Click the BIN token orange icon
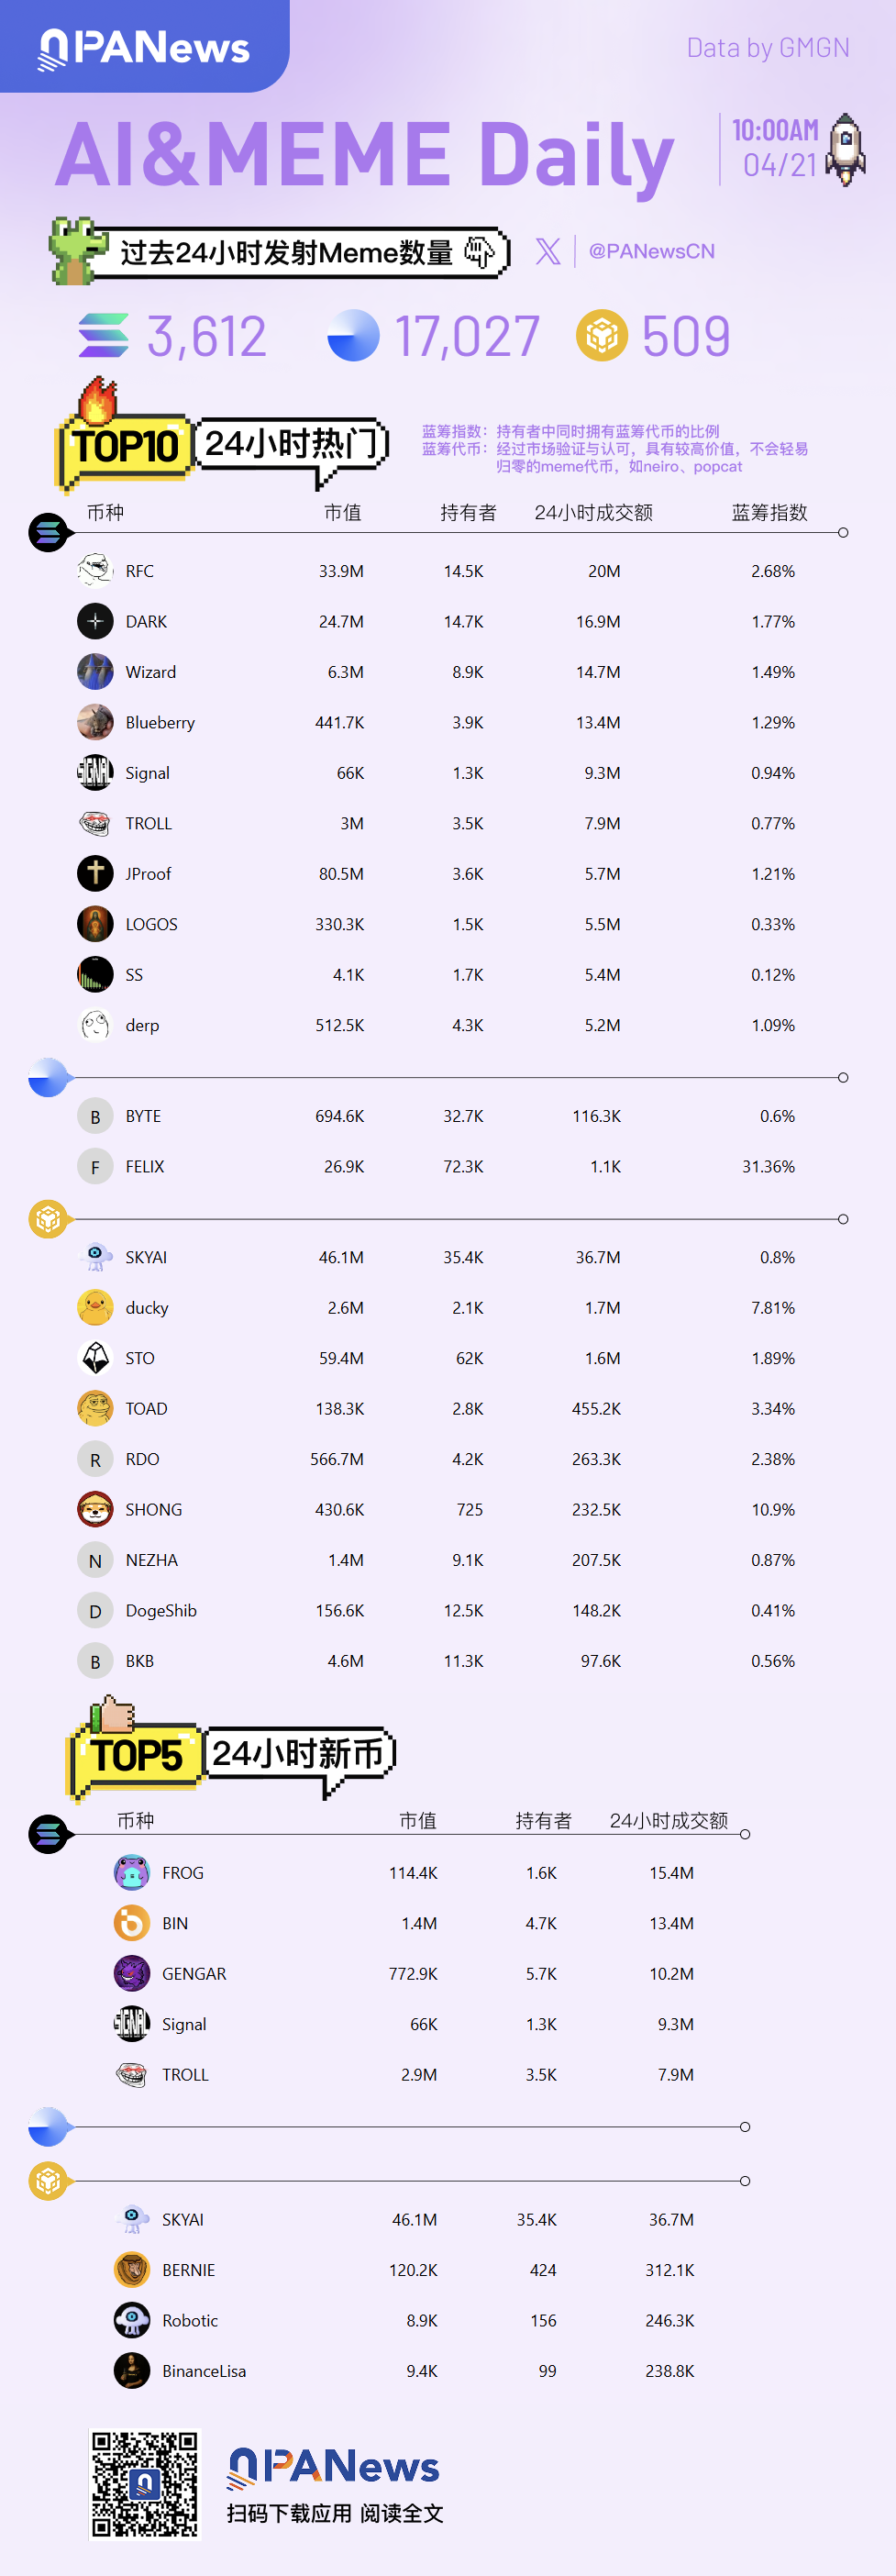The height and width of the screenshot is (2576, 896). (x=131, y=1922)
